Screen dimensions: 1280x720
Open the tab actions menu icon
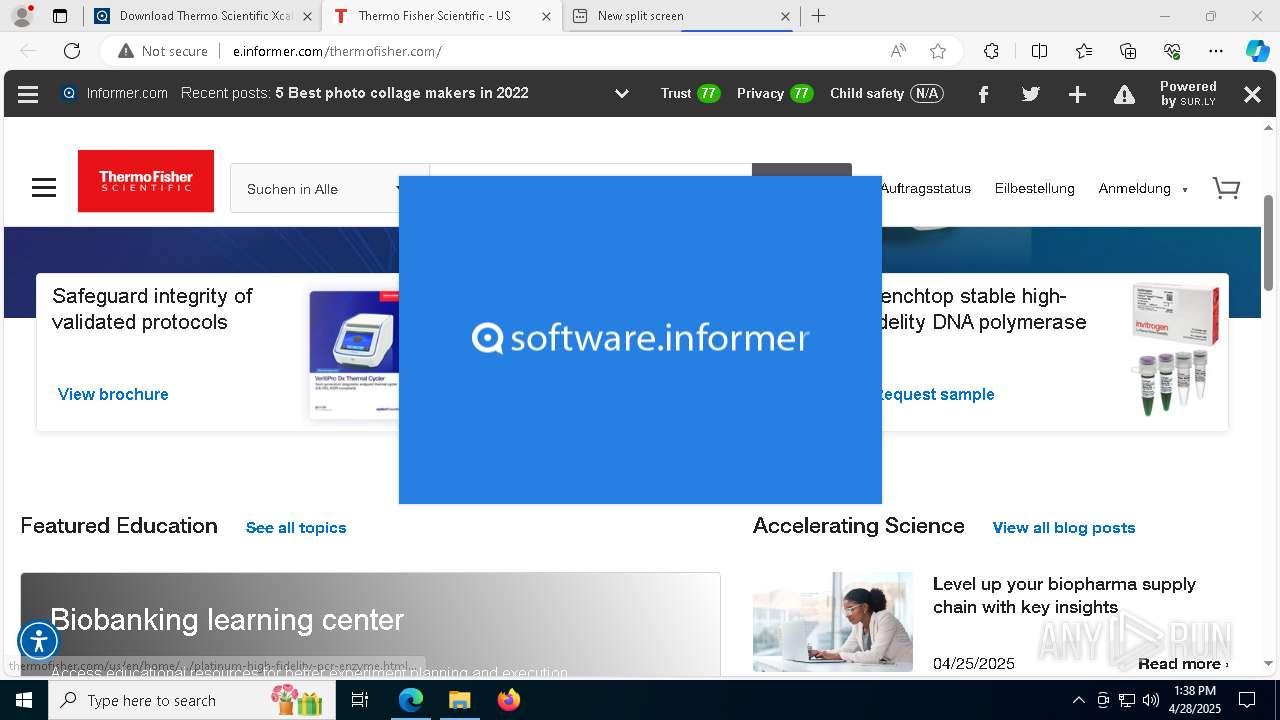coord(60,16)
